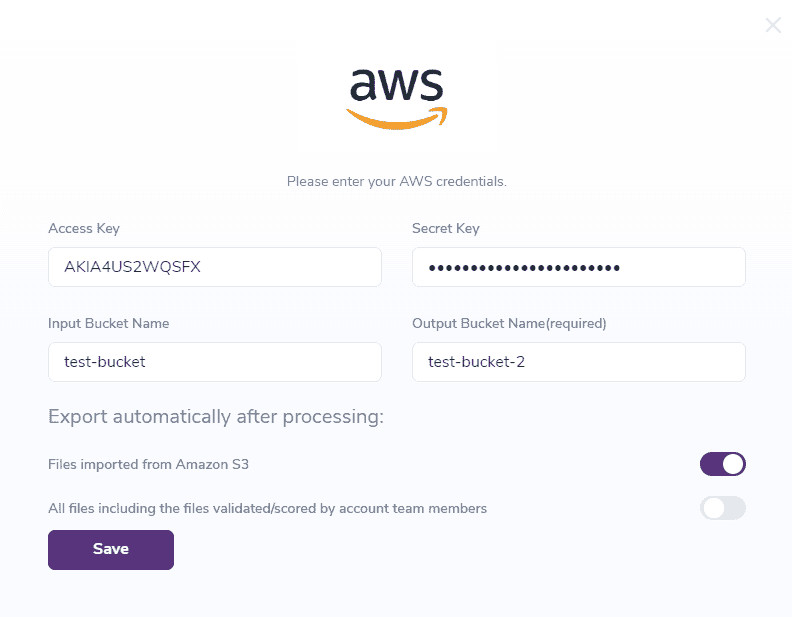Click the Input Bucket Name label

(x=109, y=323)
